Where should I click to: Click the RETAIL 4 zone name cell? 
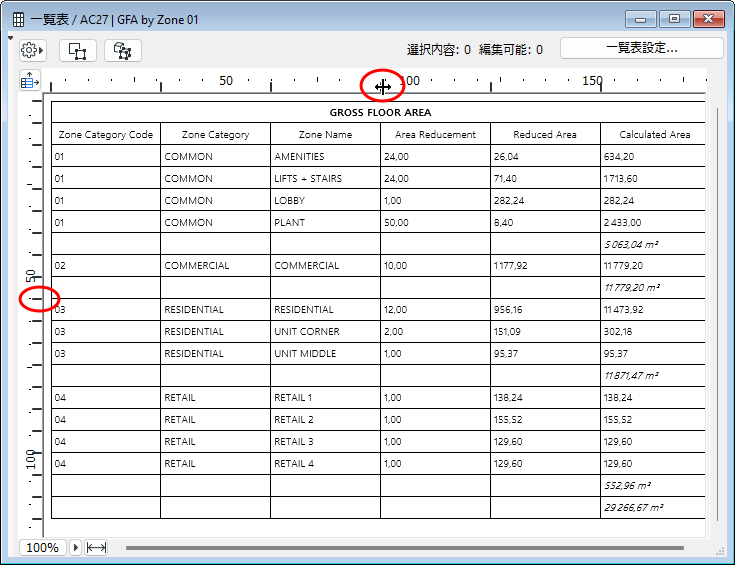[325, 464]
